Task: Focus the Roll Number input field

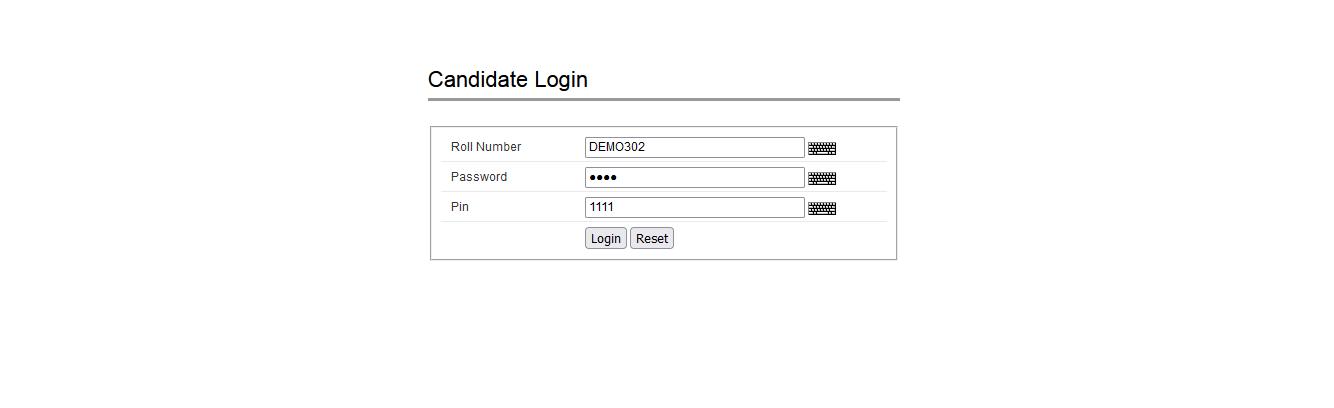Action: pos(694,147)
